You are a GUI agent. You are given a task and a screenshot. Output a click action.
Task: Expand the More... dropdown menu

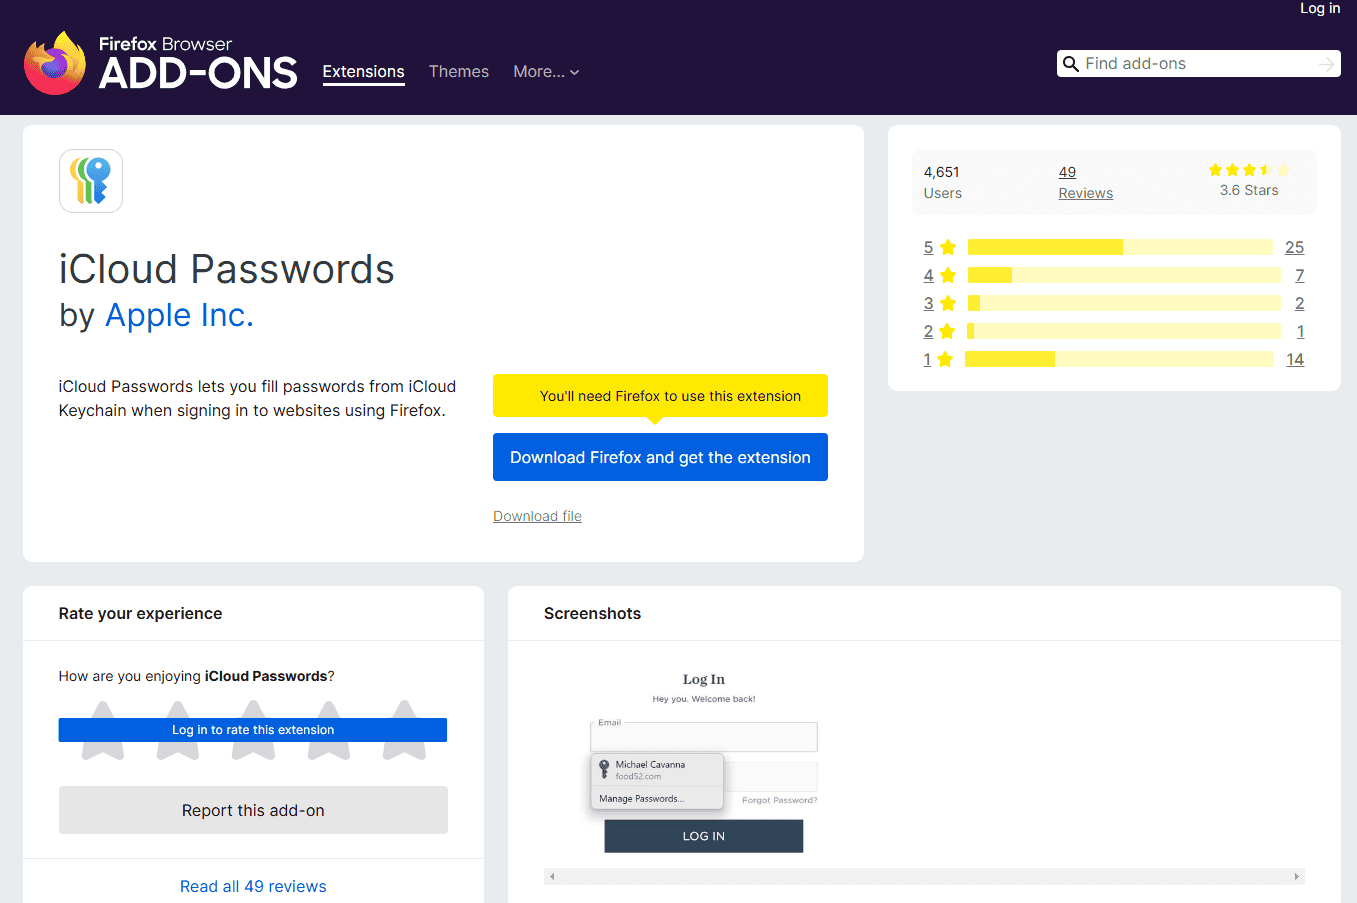(546, 72)
